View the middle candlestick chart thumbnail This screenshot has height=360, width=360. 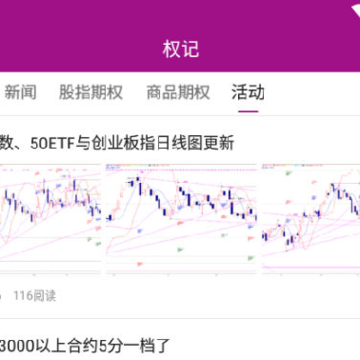click(181, 219)
